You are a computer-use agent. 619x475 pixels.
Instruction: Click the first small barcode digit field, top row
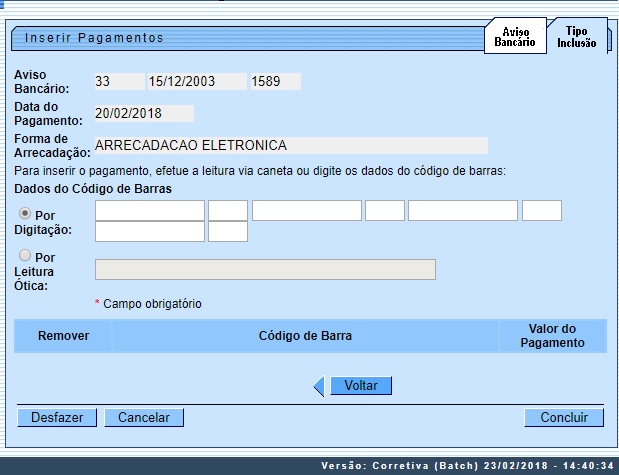[x=228, y=210]
